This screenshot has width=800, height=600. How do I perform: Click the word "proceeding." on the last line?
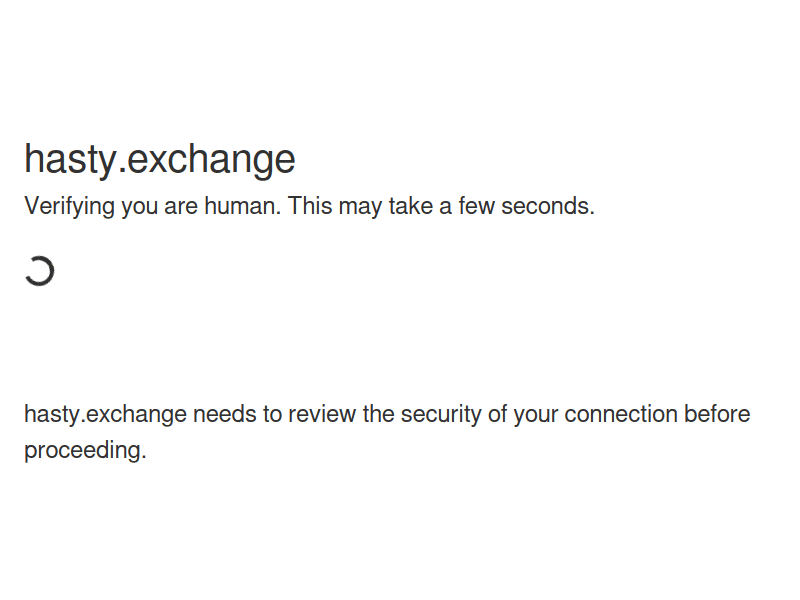click(85, 450)
